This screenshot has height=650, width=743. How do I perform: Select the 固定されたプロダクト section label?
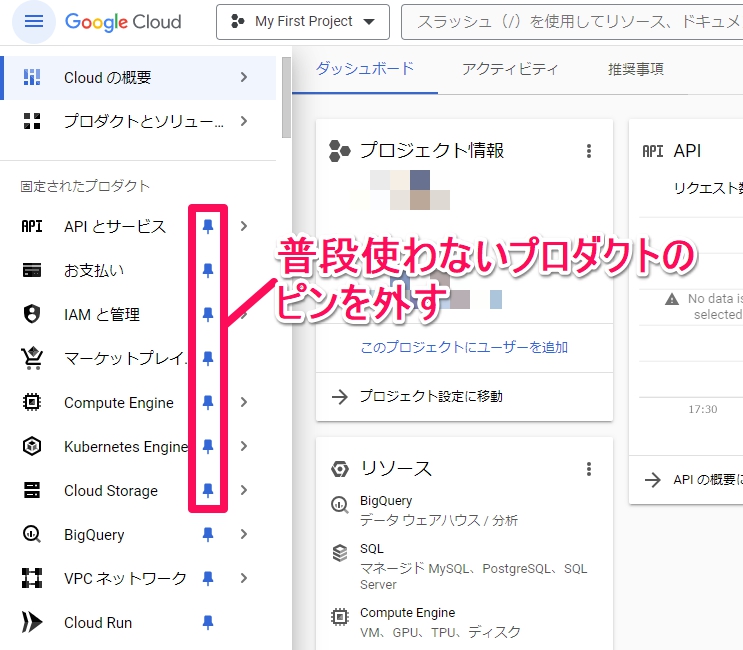(85, 186)
